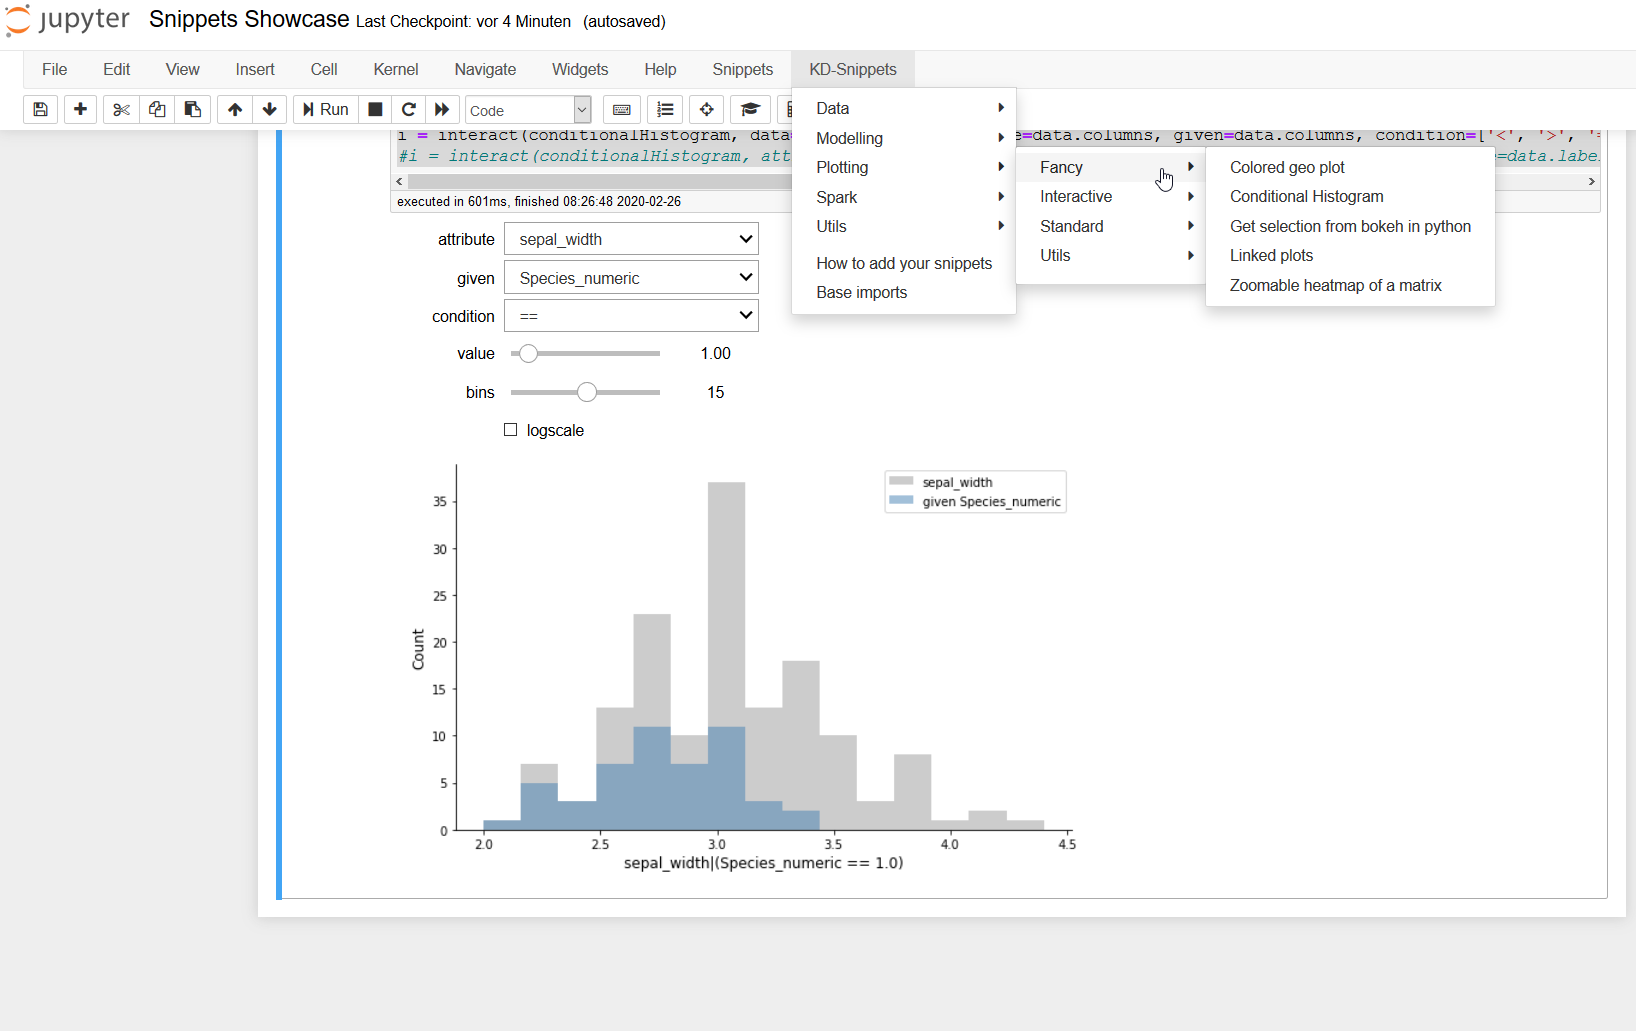Insert Linked plots snippet

[1350, 255]
